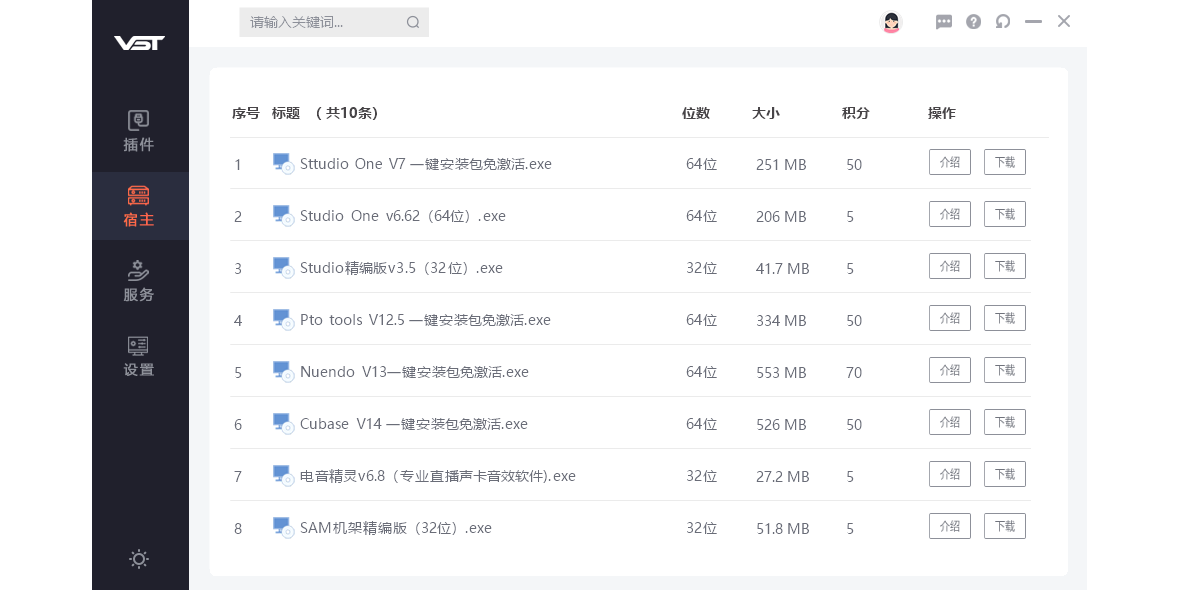Viewport: 1180px width, 590px height.
Task: Select the 宿主 (host) sidebar section
Action: [x=139, y=206]
